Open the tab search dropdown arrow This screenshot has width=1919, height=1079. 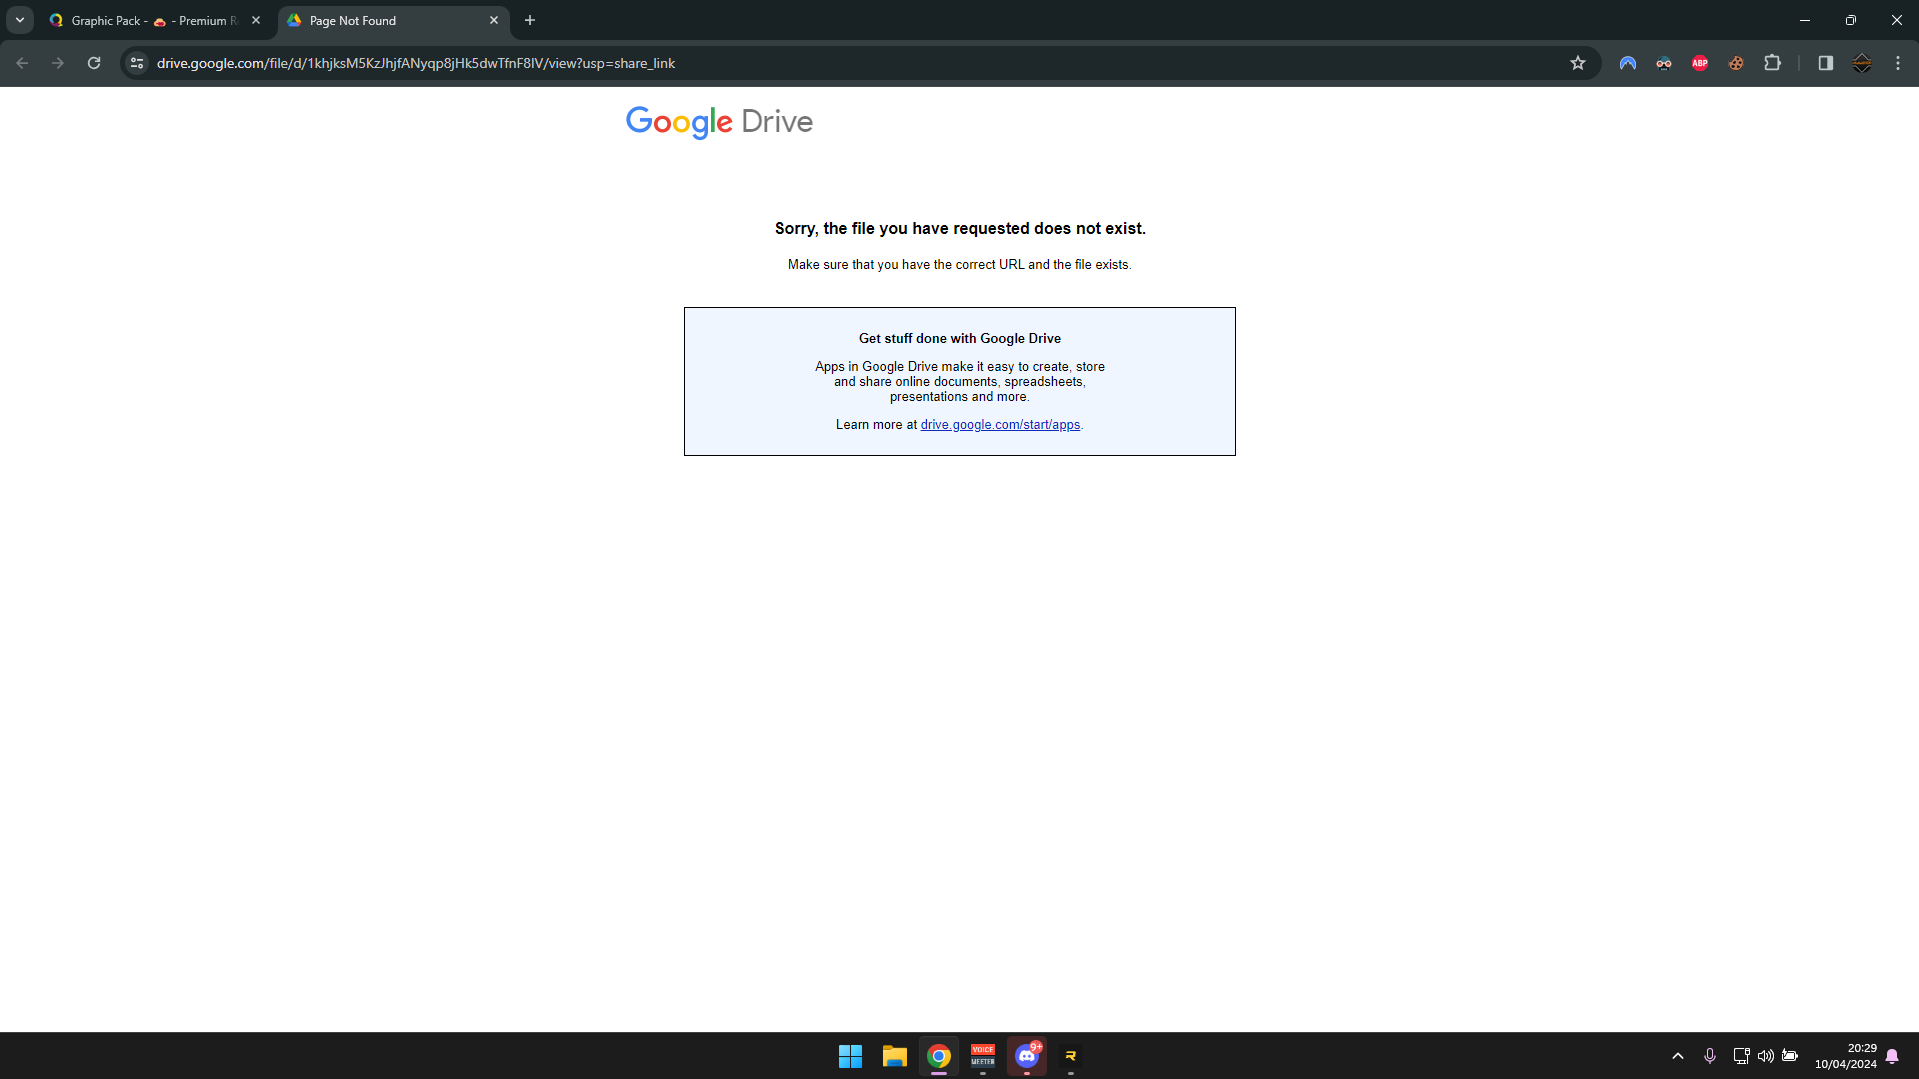pyautogui.click(x=20, y=20)
